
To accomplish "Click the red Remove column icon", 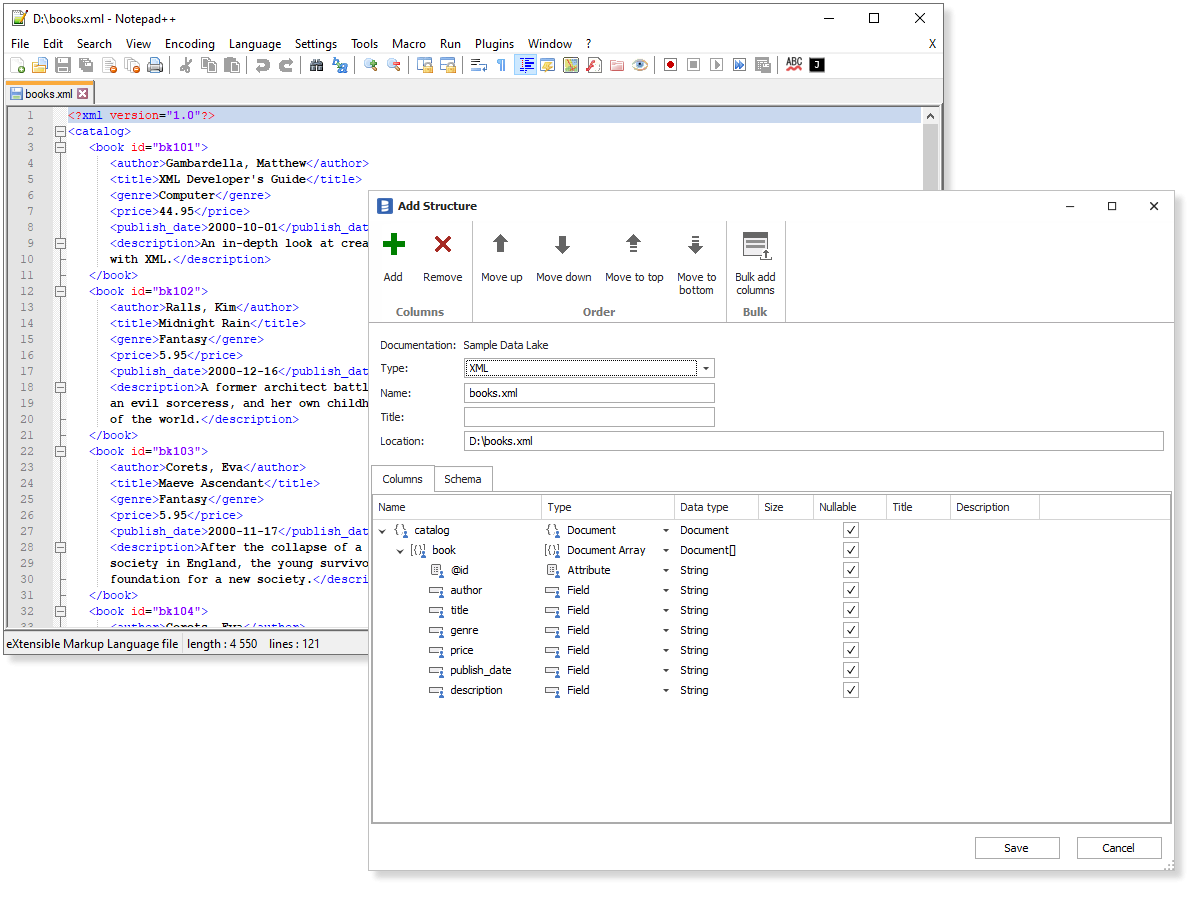I will pos(443,245).
